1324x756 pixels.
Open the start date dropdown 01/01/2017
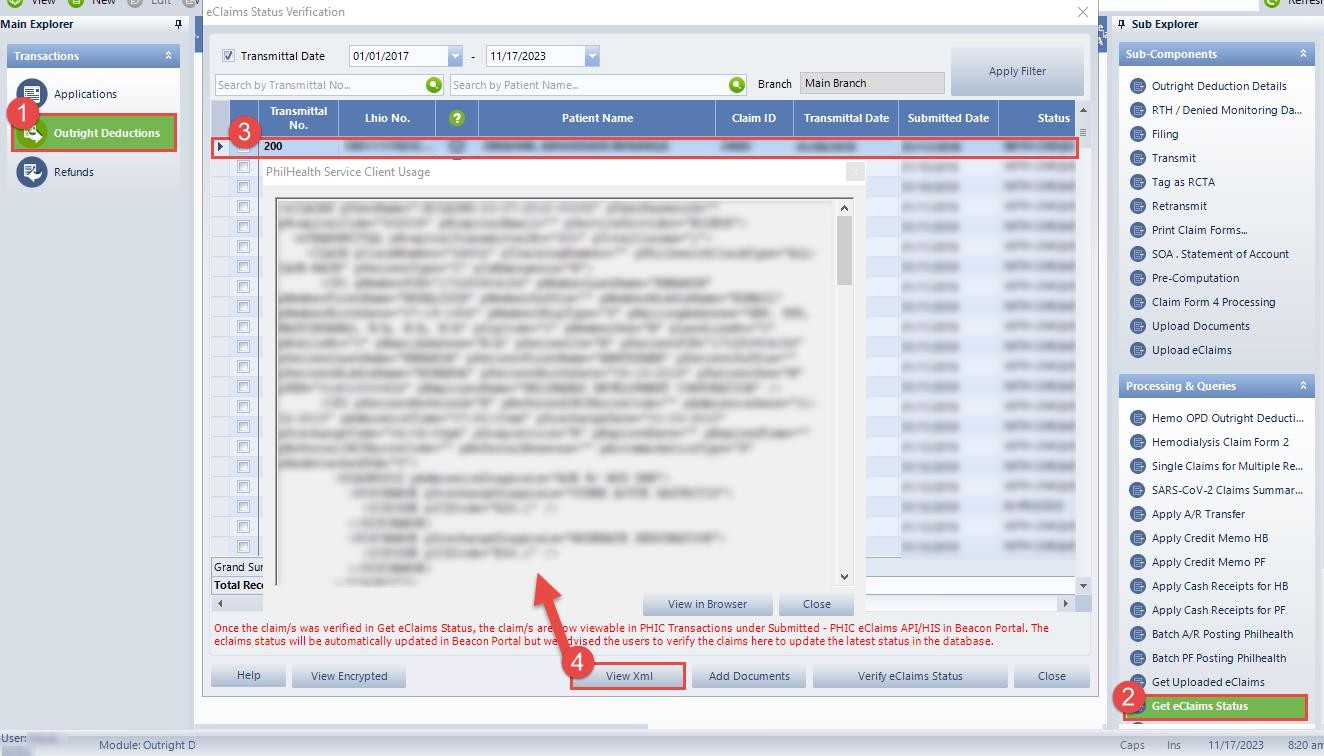click(x=455, y=56)
